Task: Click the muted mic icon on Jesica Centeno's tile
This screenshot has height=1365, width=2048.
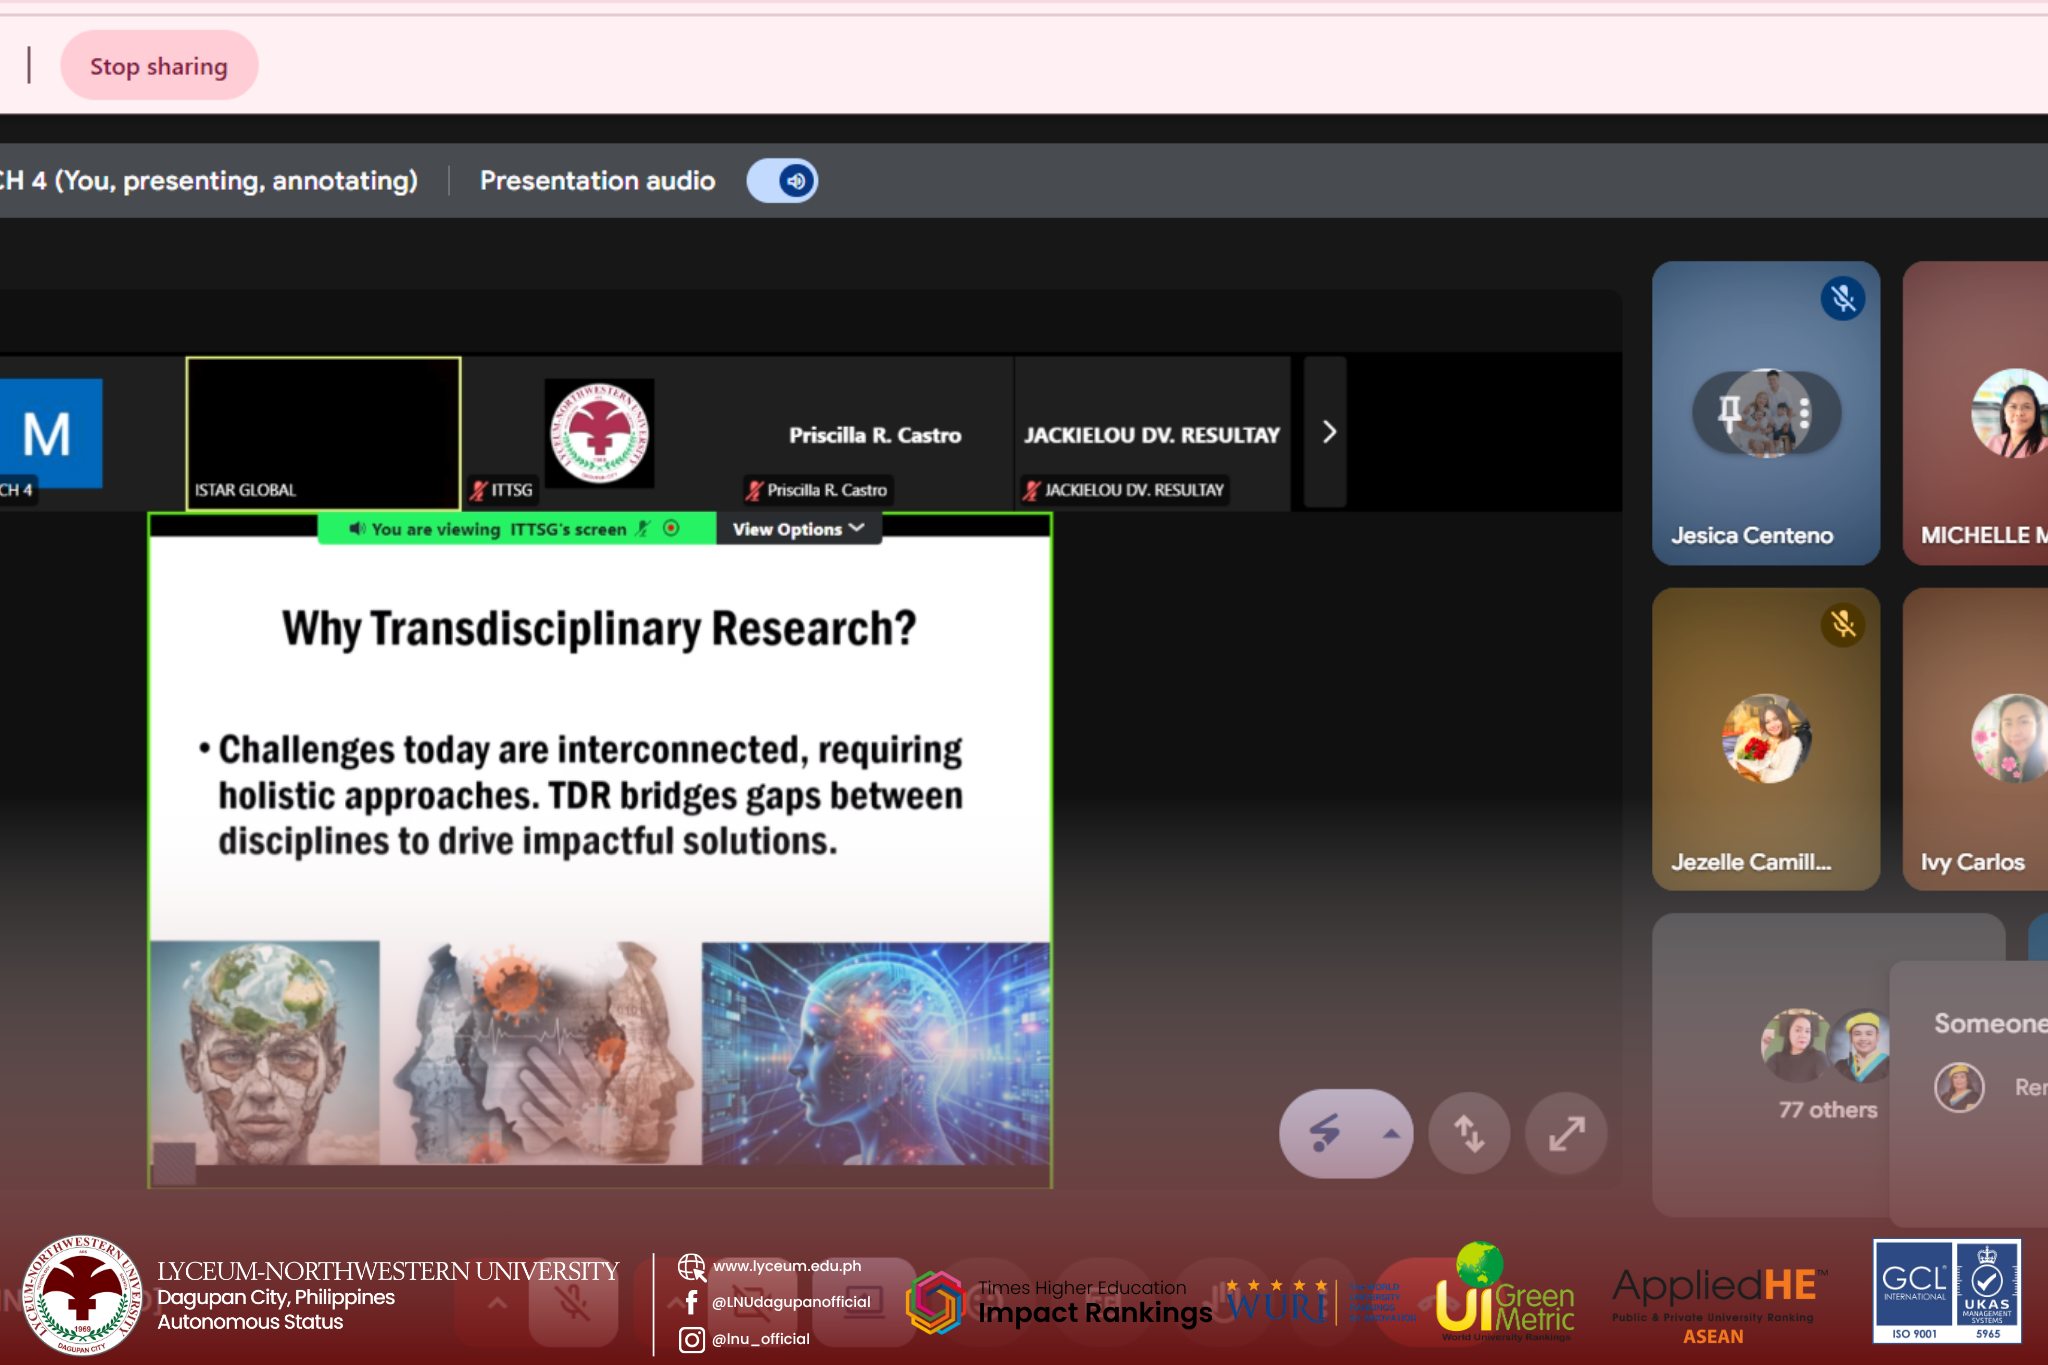Action: (x=1842, y=298)
